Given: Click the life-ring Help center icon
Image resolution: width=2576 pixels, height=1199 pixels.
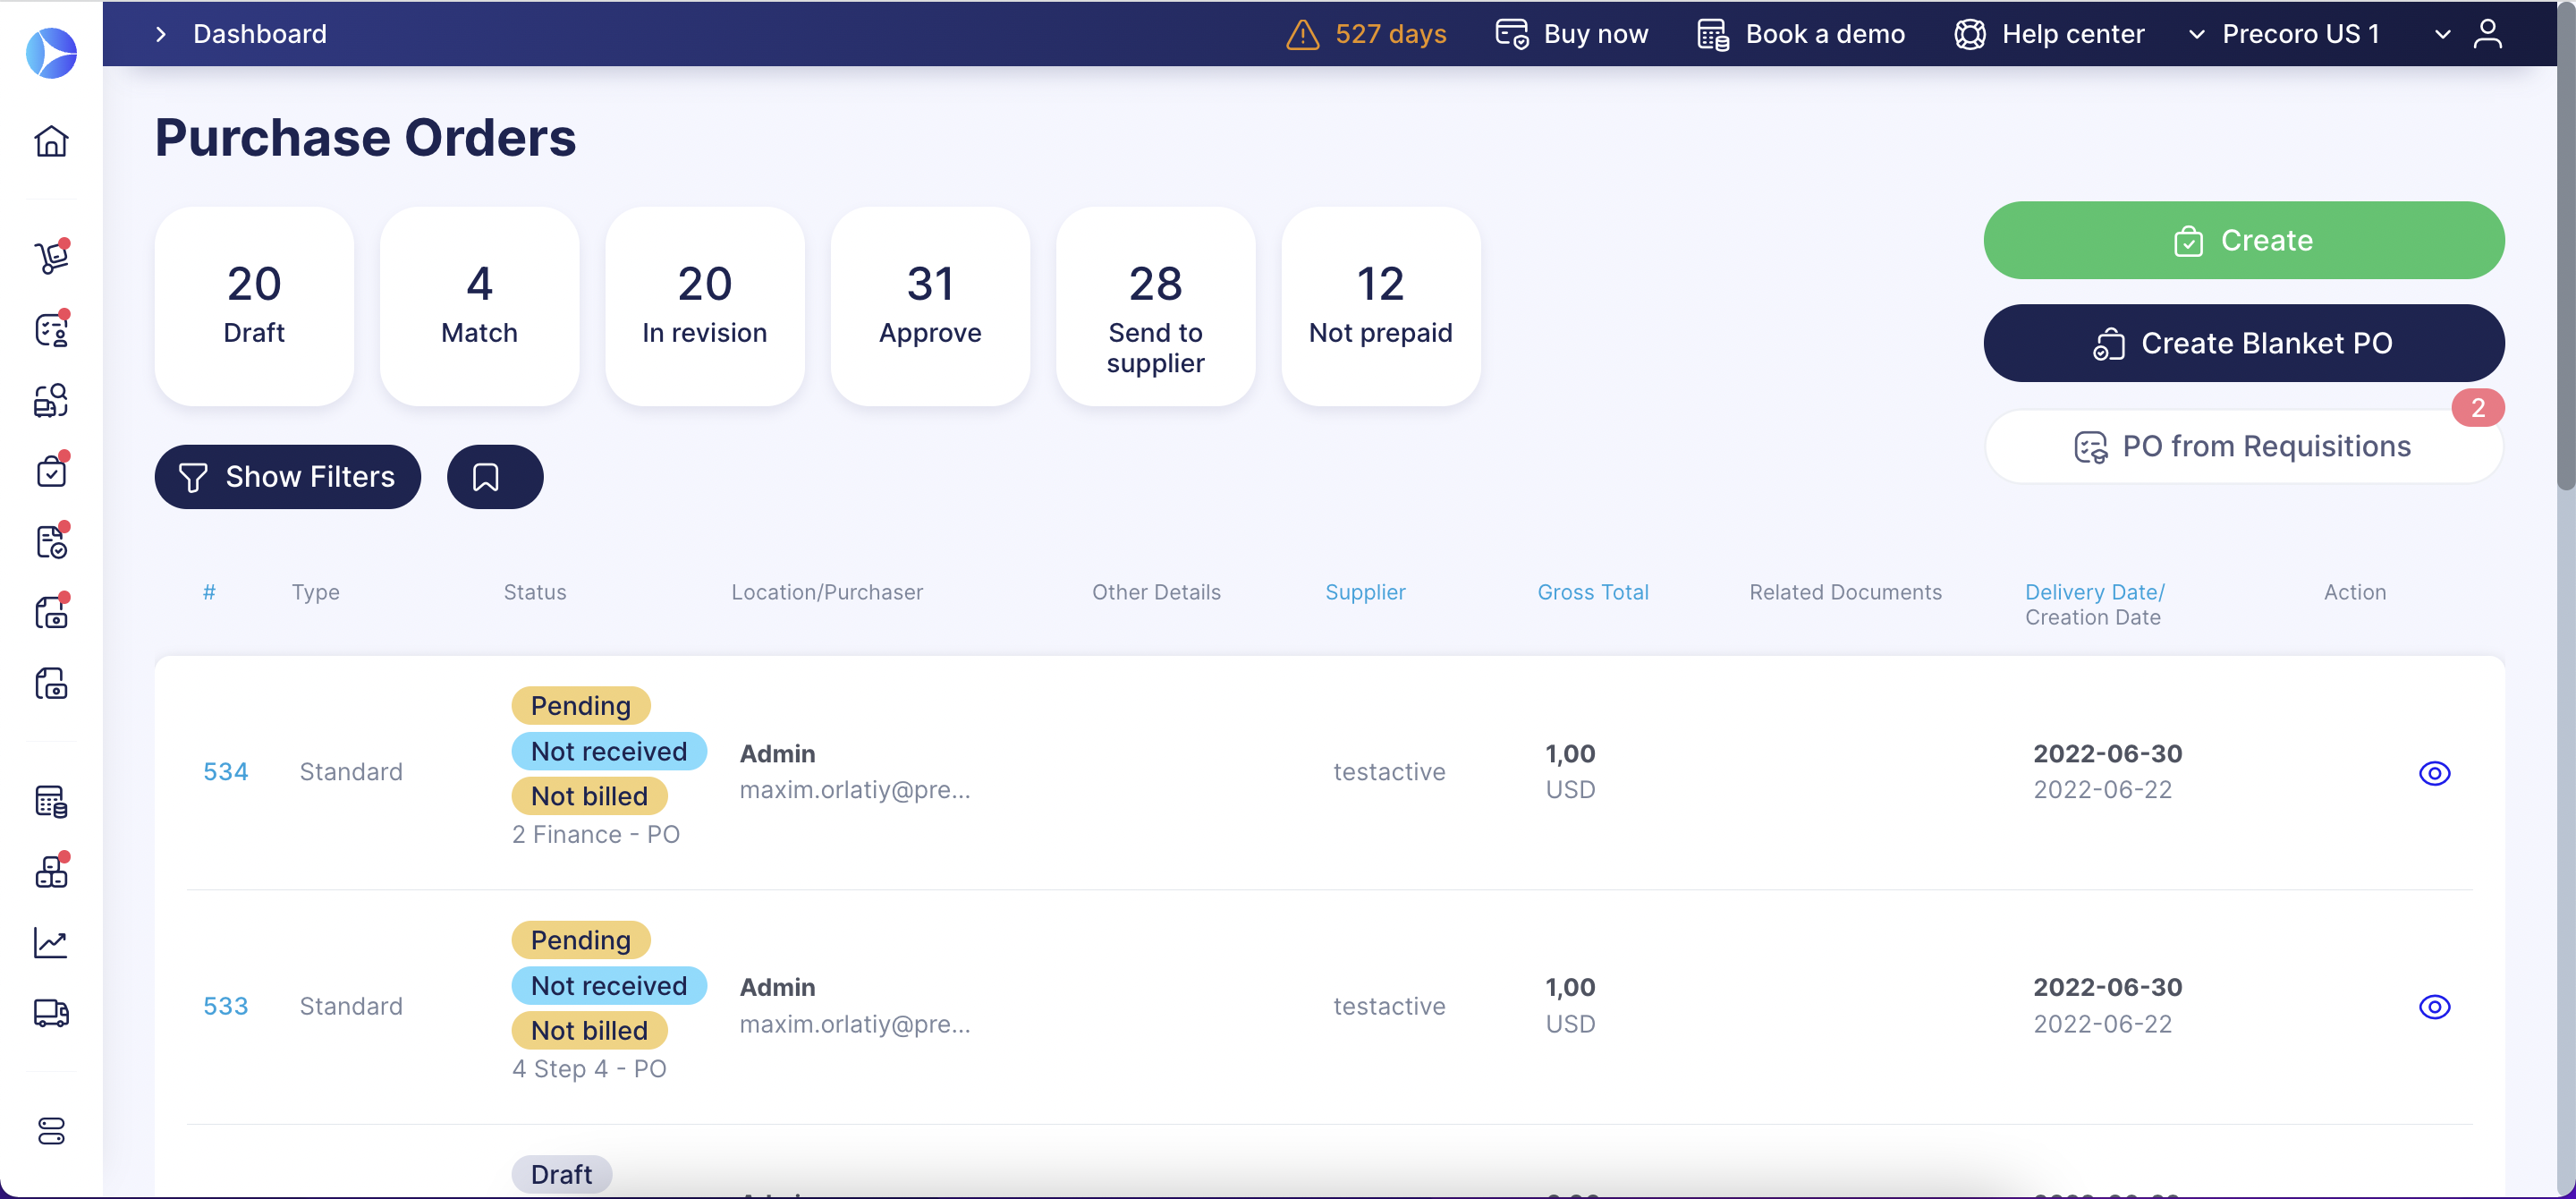Looking at the screenshot, I should tap(1970, 34).
